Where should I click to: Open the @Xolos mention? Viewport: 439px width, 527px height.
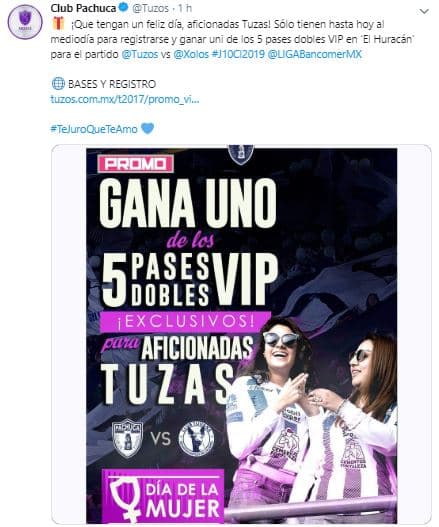(x=191, y=54)
